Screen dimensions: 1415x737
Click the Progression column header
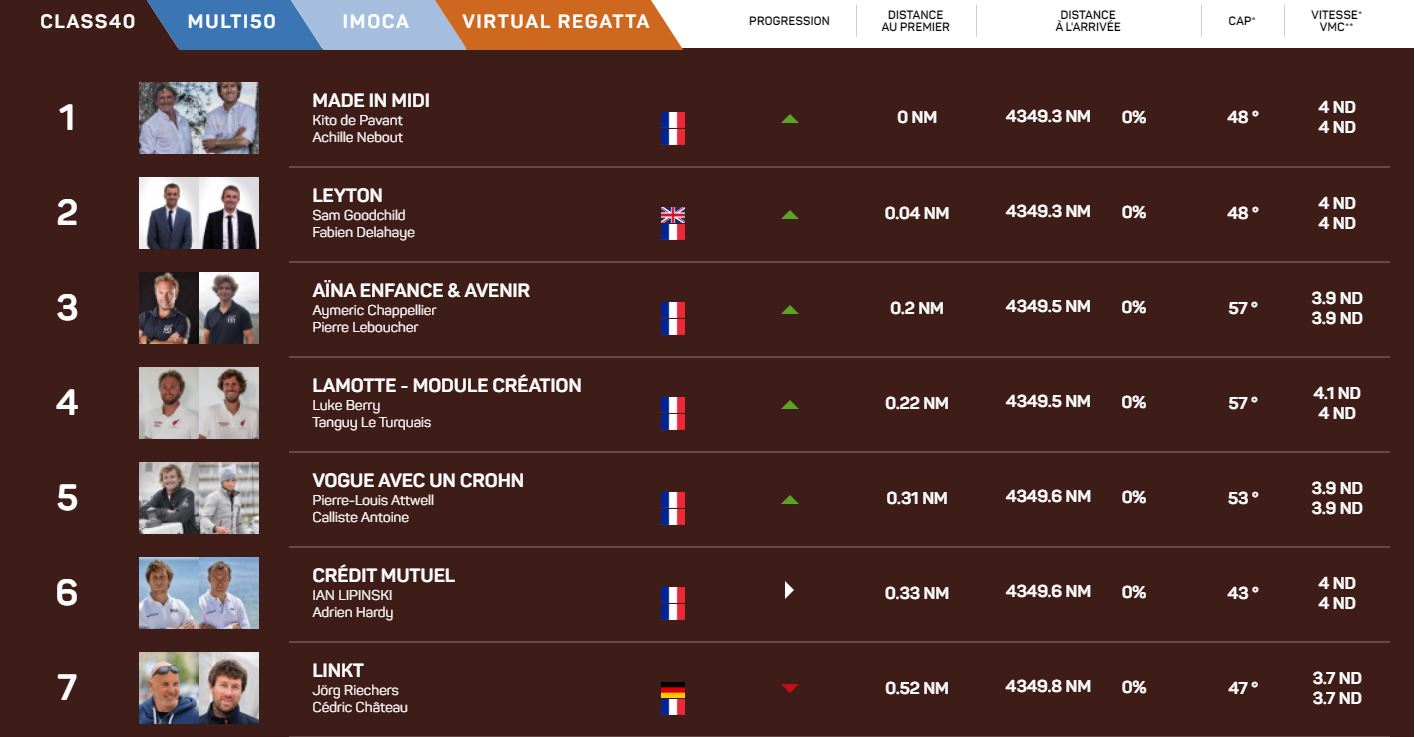pos(789,21)
